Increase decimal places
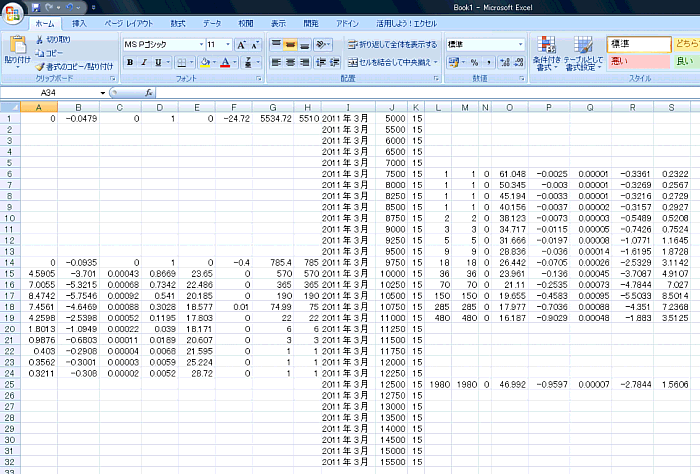The image size is (700, 474). click(x=505, y=62)
